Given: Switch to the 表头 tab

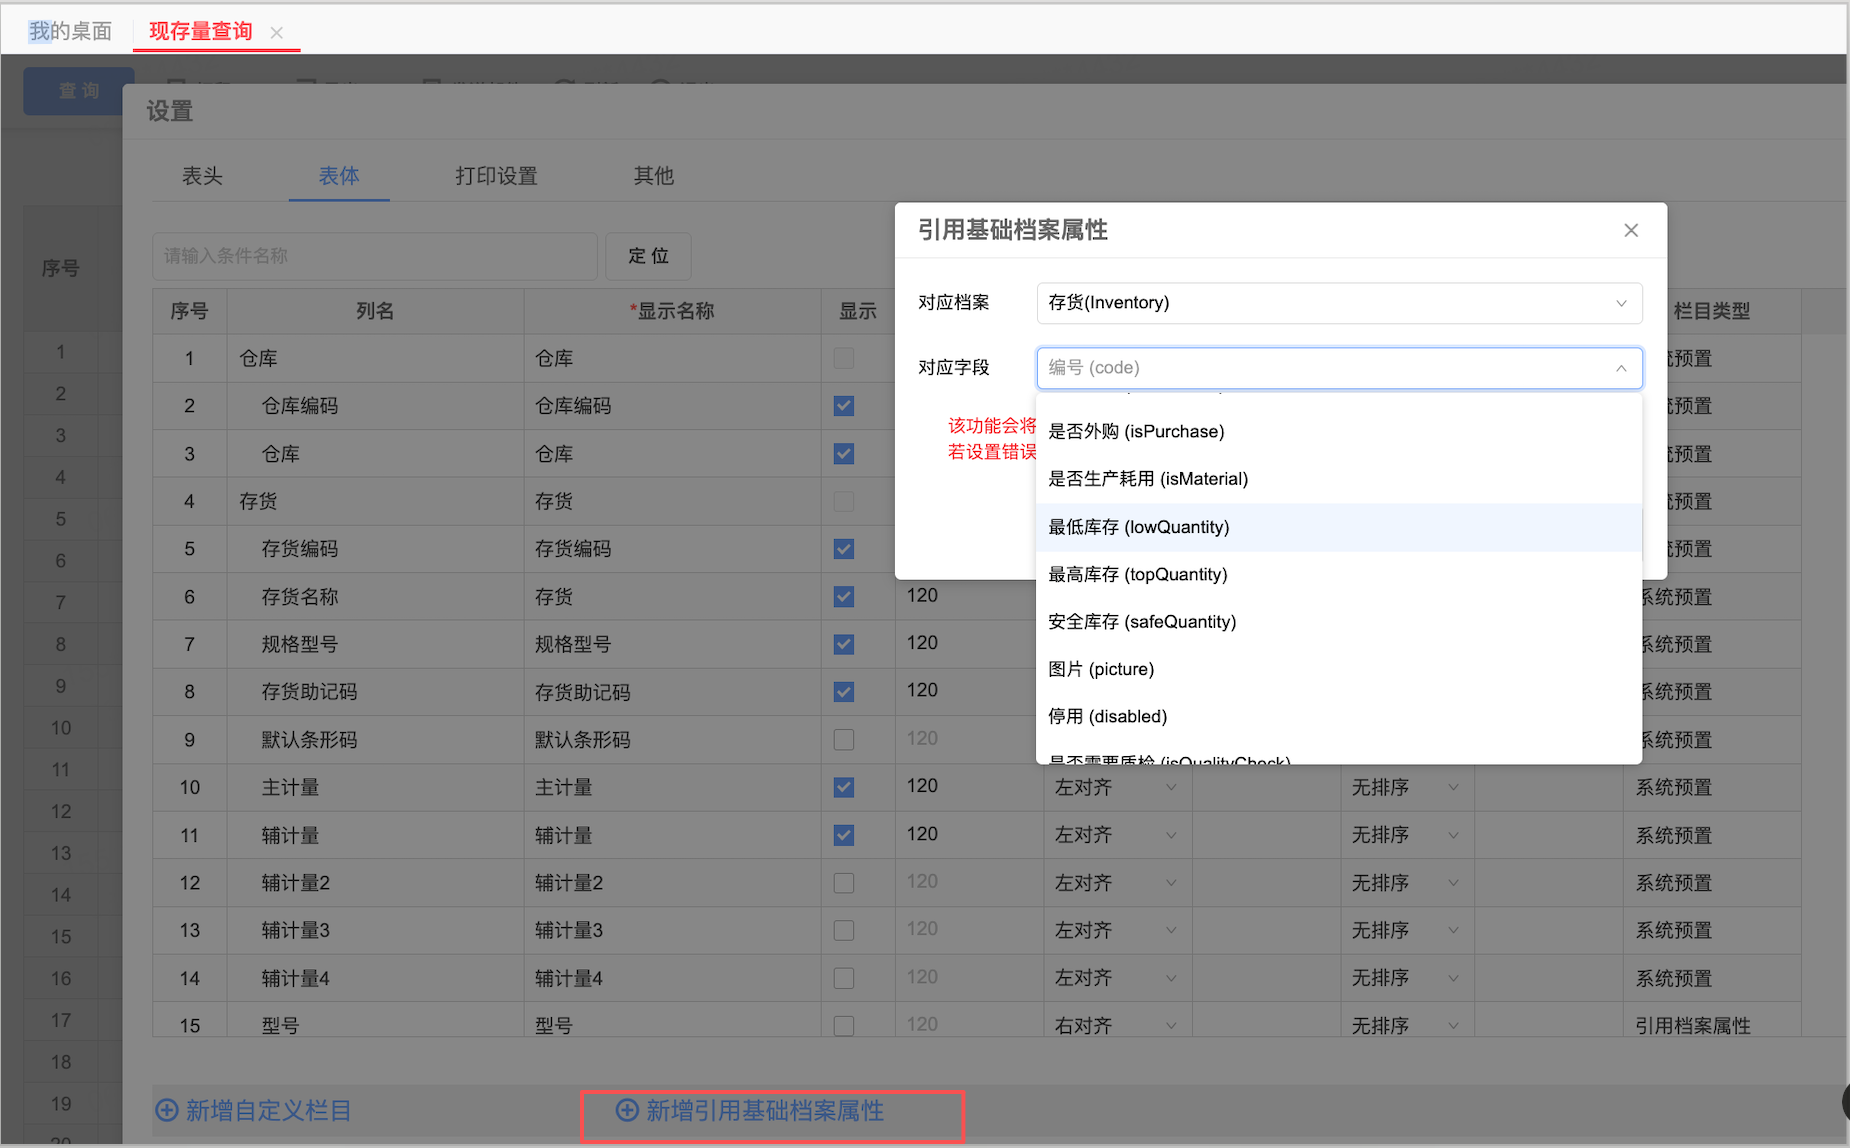Looking at the screenshot, I should [x=202, y=176].
